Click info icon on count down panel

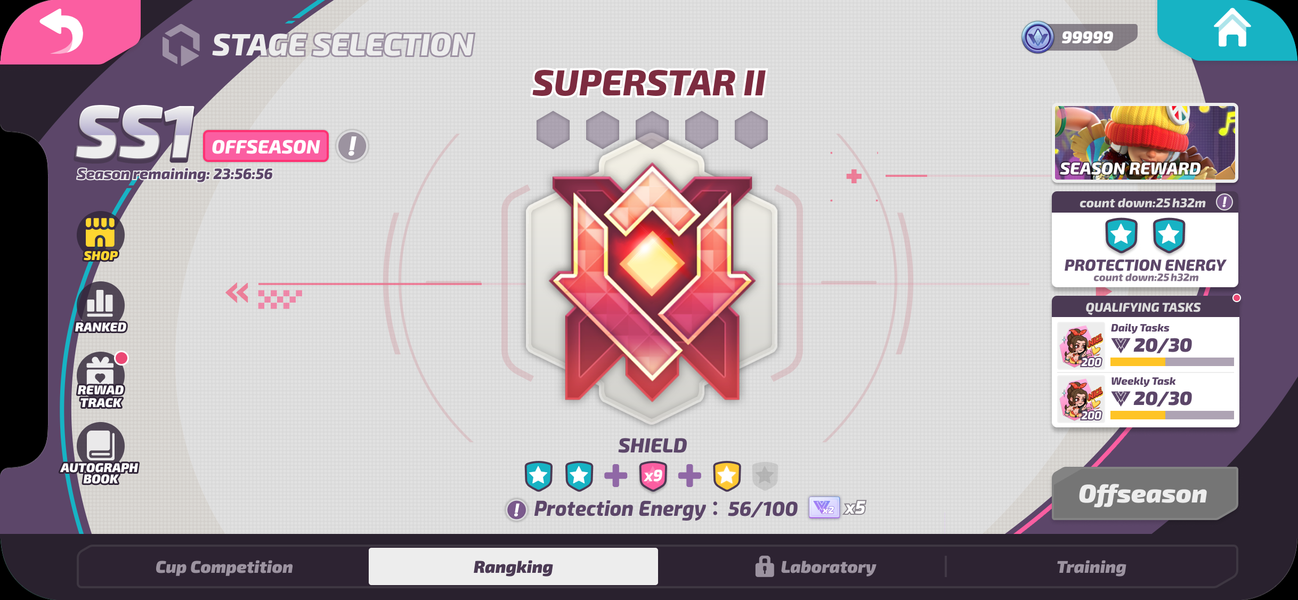1224,202
